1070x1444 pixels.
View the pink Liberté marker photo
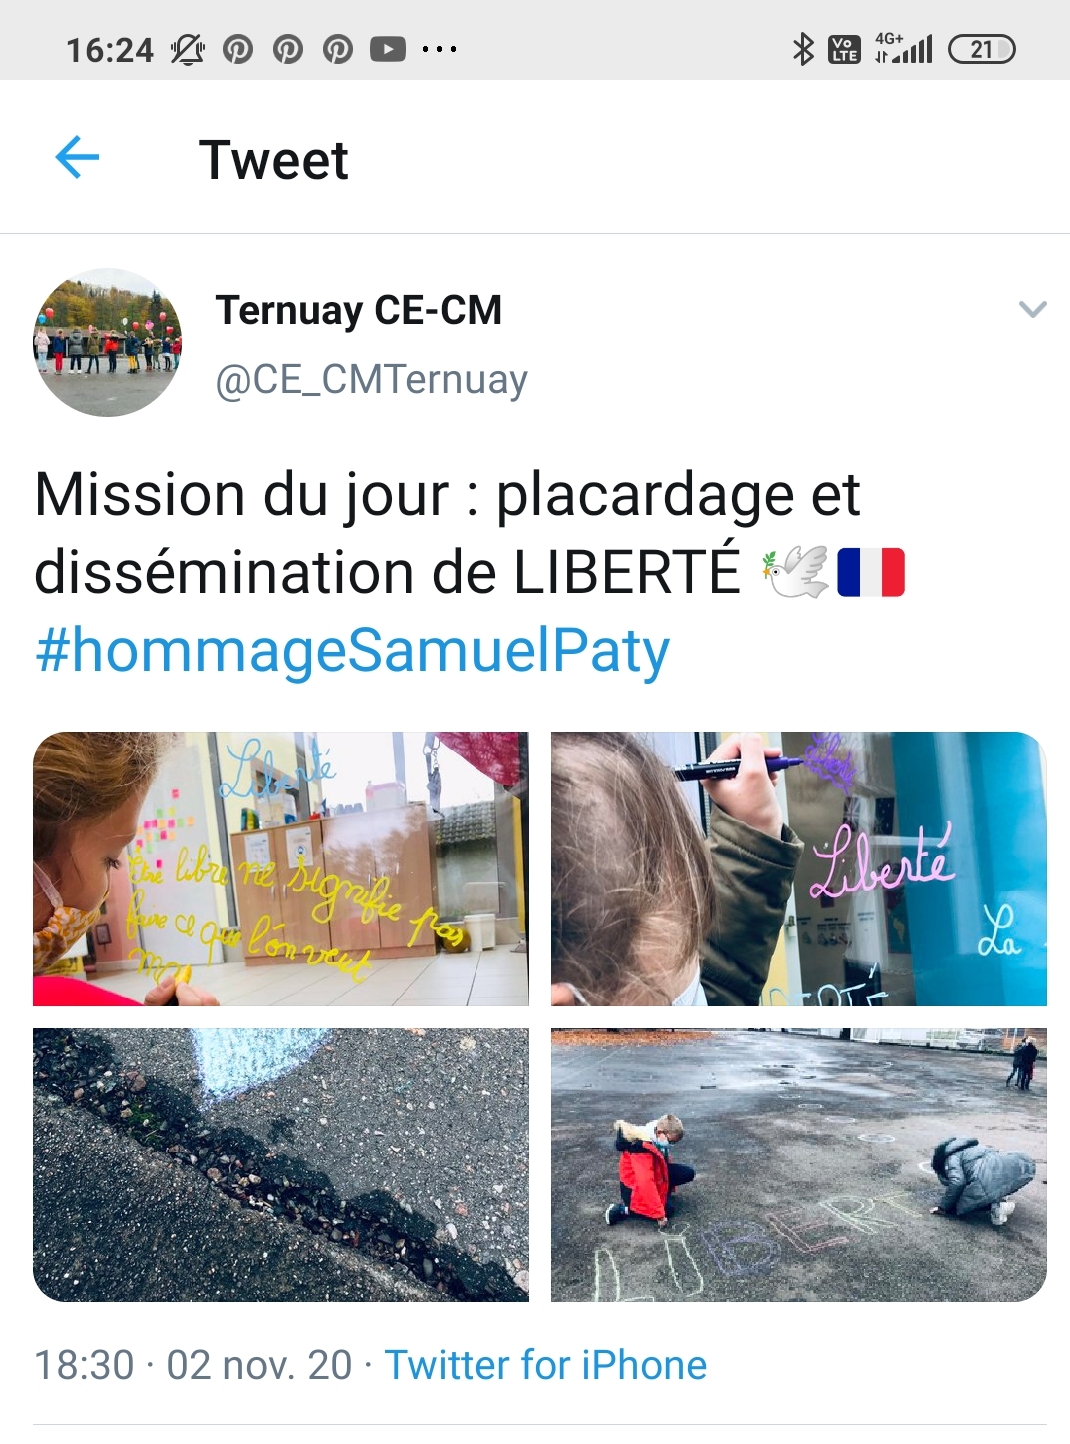tap(799, 869)
